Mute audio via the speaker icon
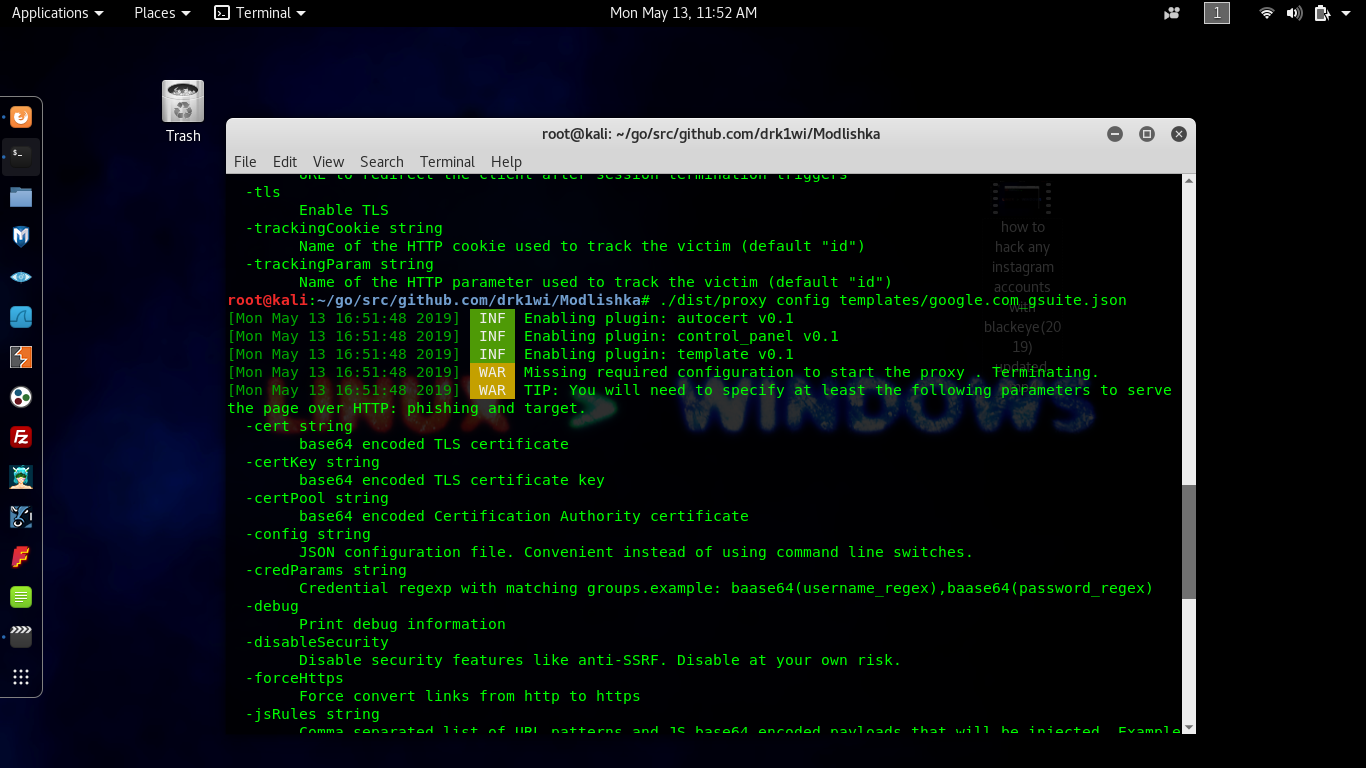Viewport: 1366px width, 768px height. coord(1294,13)
